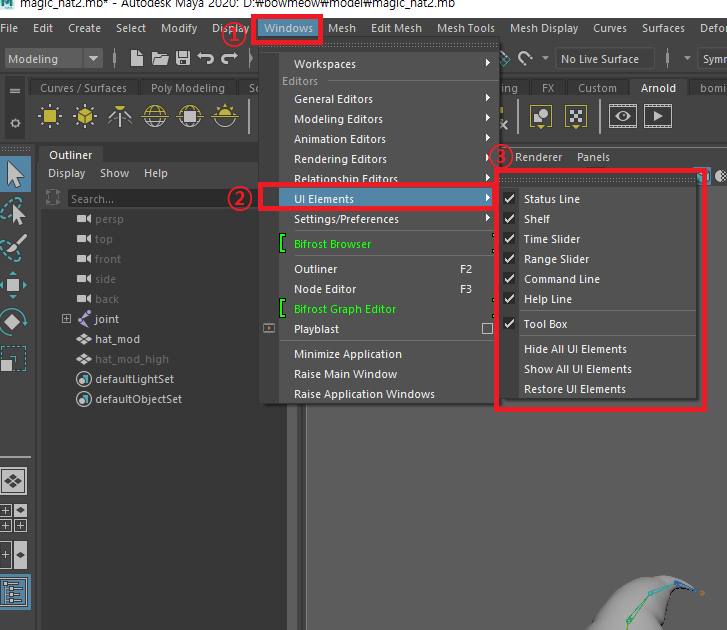Screen dimensions: 727x630
Task: Toggle the Time Slider checkbox
Action: point(509,239)
